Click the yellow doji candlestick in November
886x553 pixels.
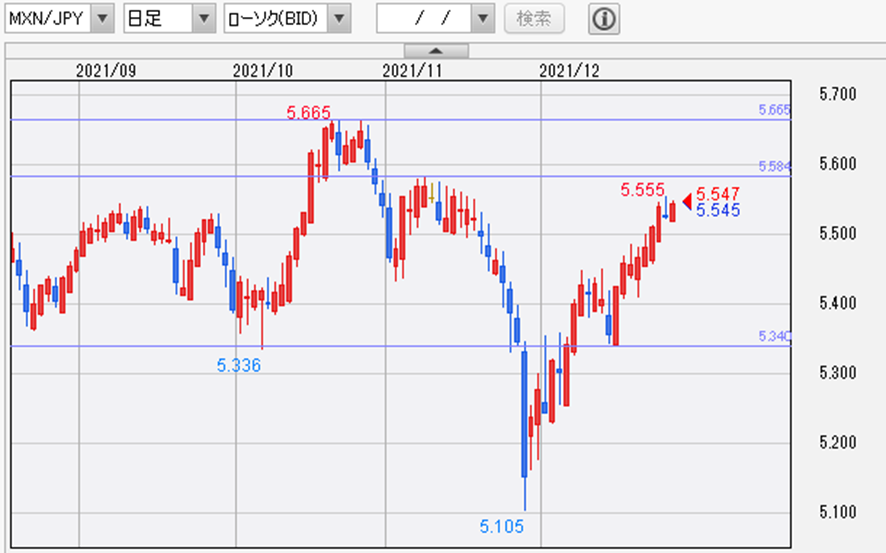click(432, 194)
